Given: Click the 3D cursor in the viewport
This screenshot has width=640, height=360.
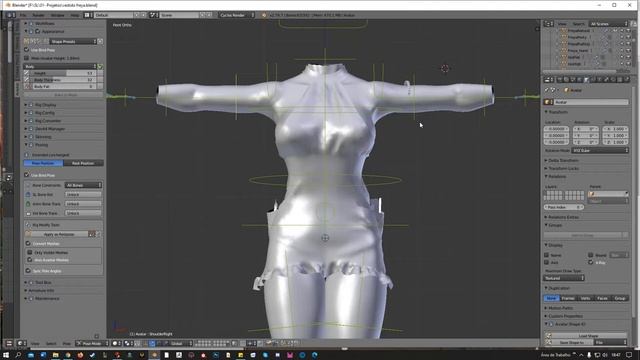Looking at the screenshot, I should pos(445,69).
